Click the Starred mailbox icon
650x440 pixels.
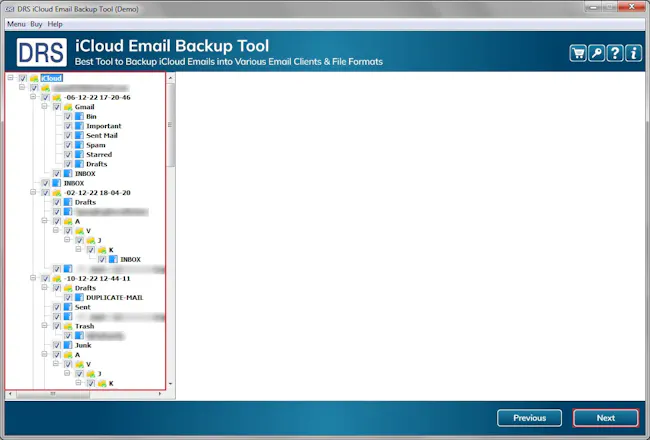click(79, 154)
